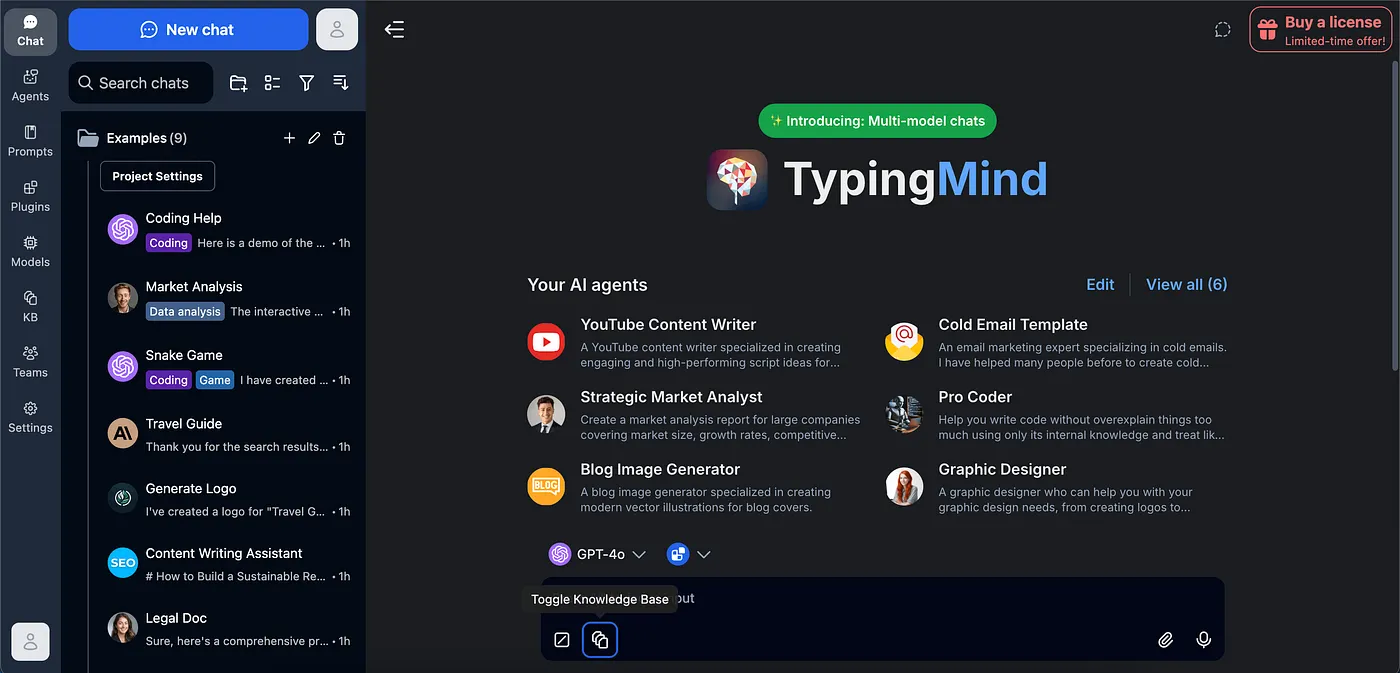Start voice input with the microphone icon

(x=1204, y=640)
